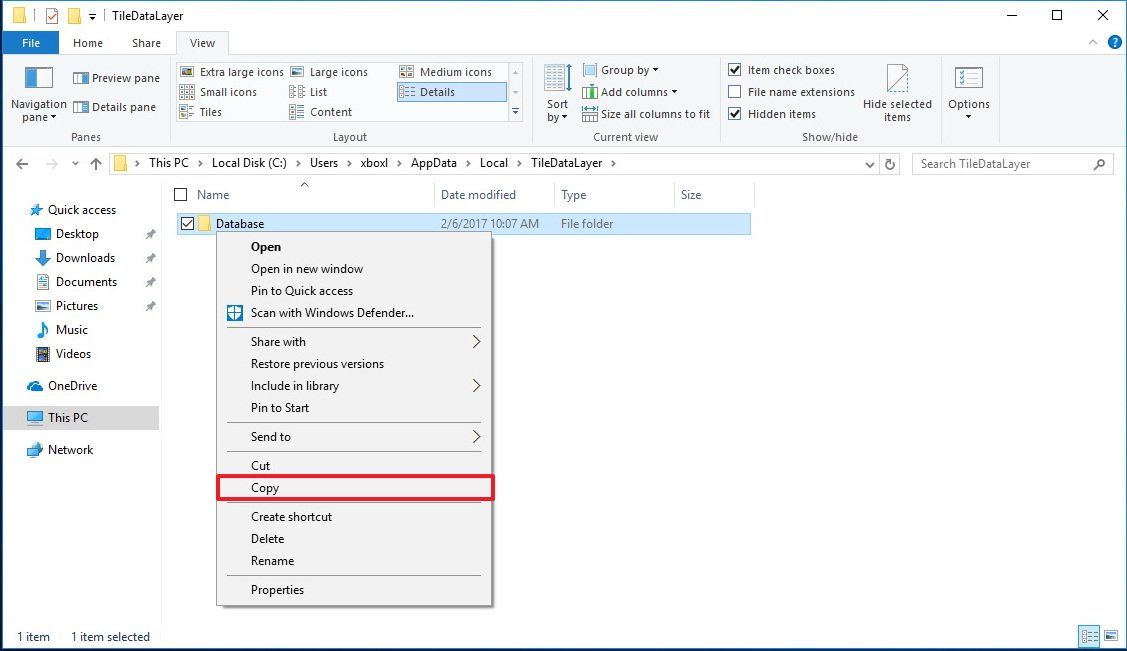Choose Copy from the context menu
This screenshot has width=1127, height=651.
coord(265,488)
